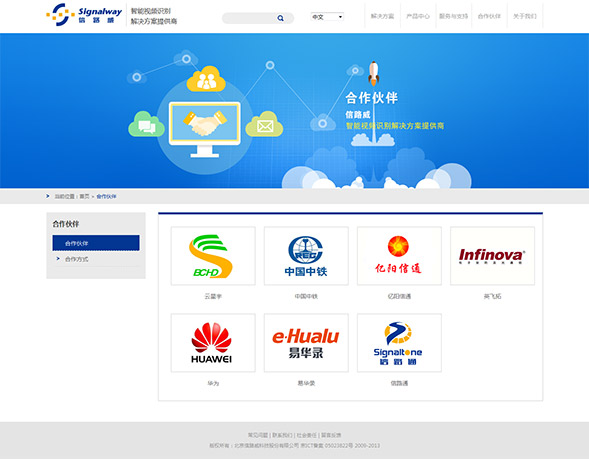Click the 合作伙伴 breadcrumb link
The image size is (589, 459).
click(106, 196)
